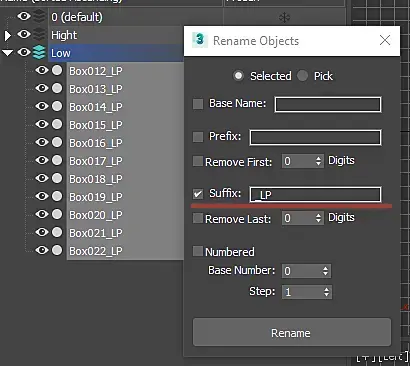Screen dimensions: 410x366
Task: Click the active Low layer stack icon
Action: pos(39,52)
